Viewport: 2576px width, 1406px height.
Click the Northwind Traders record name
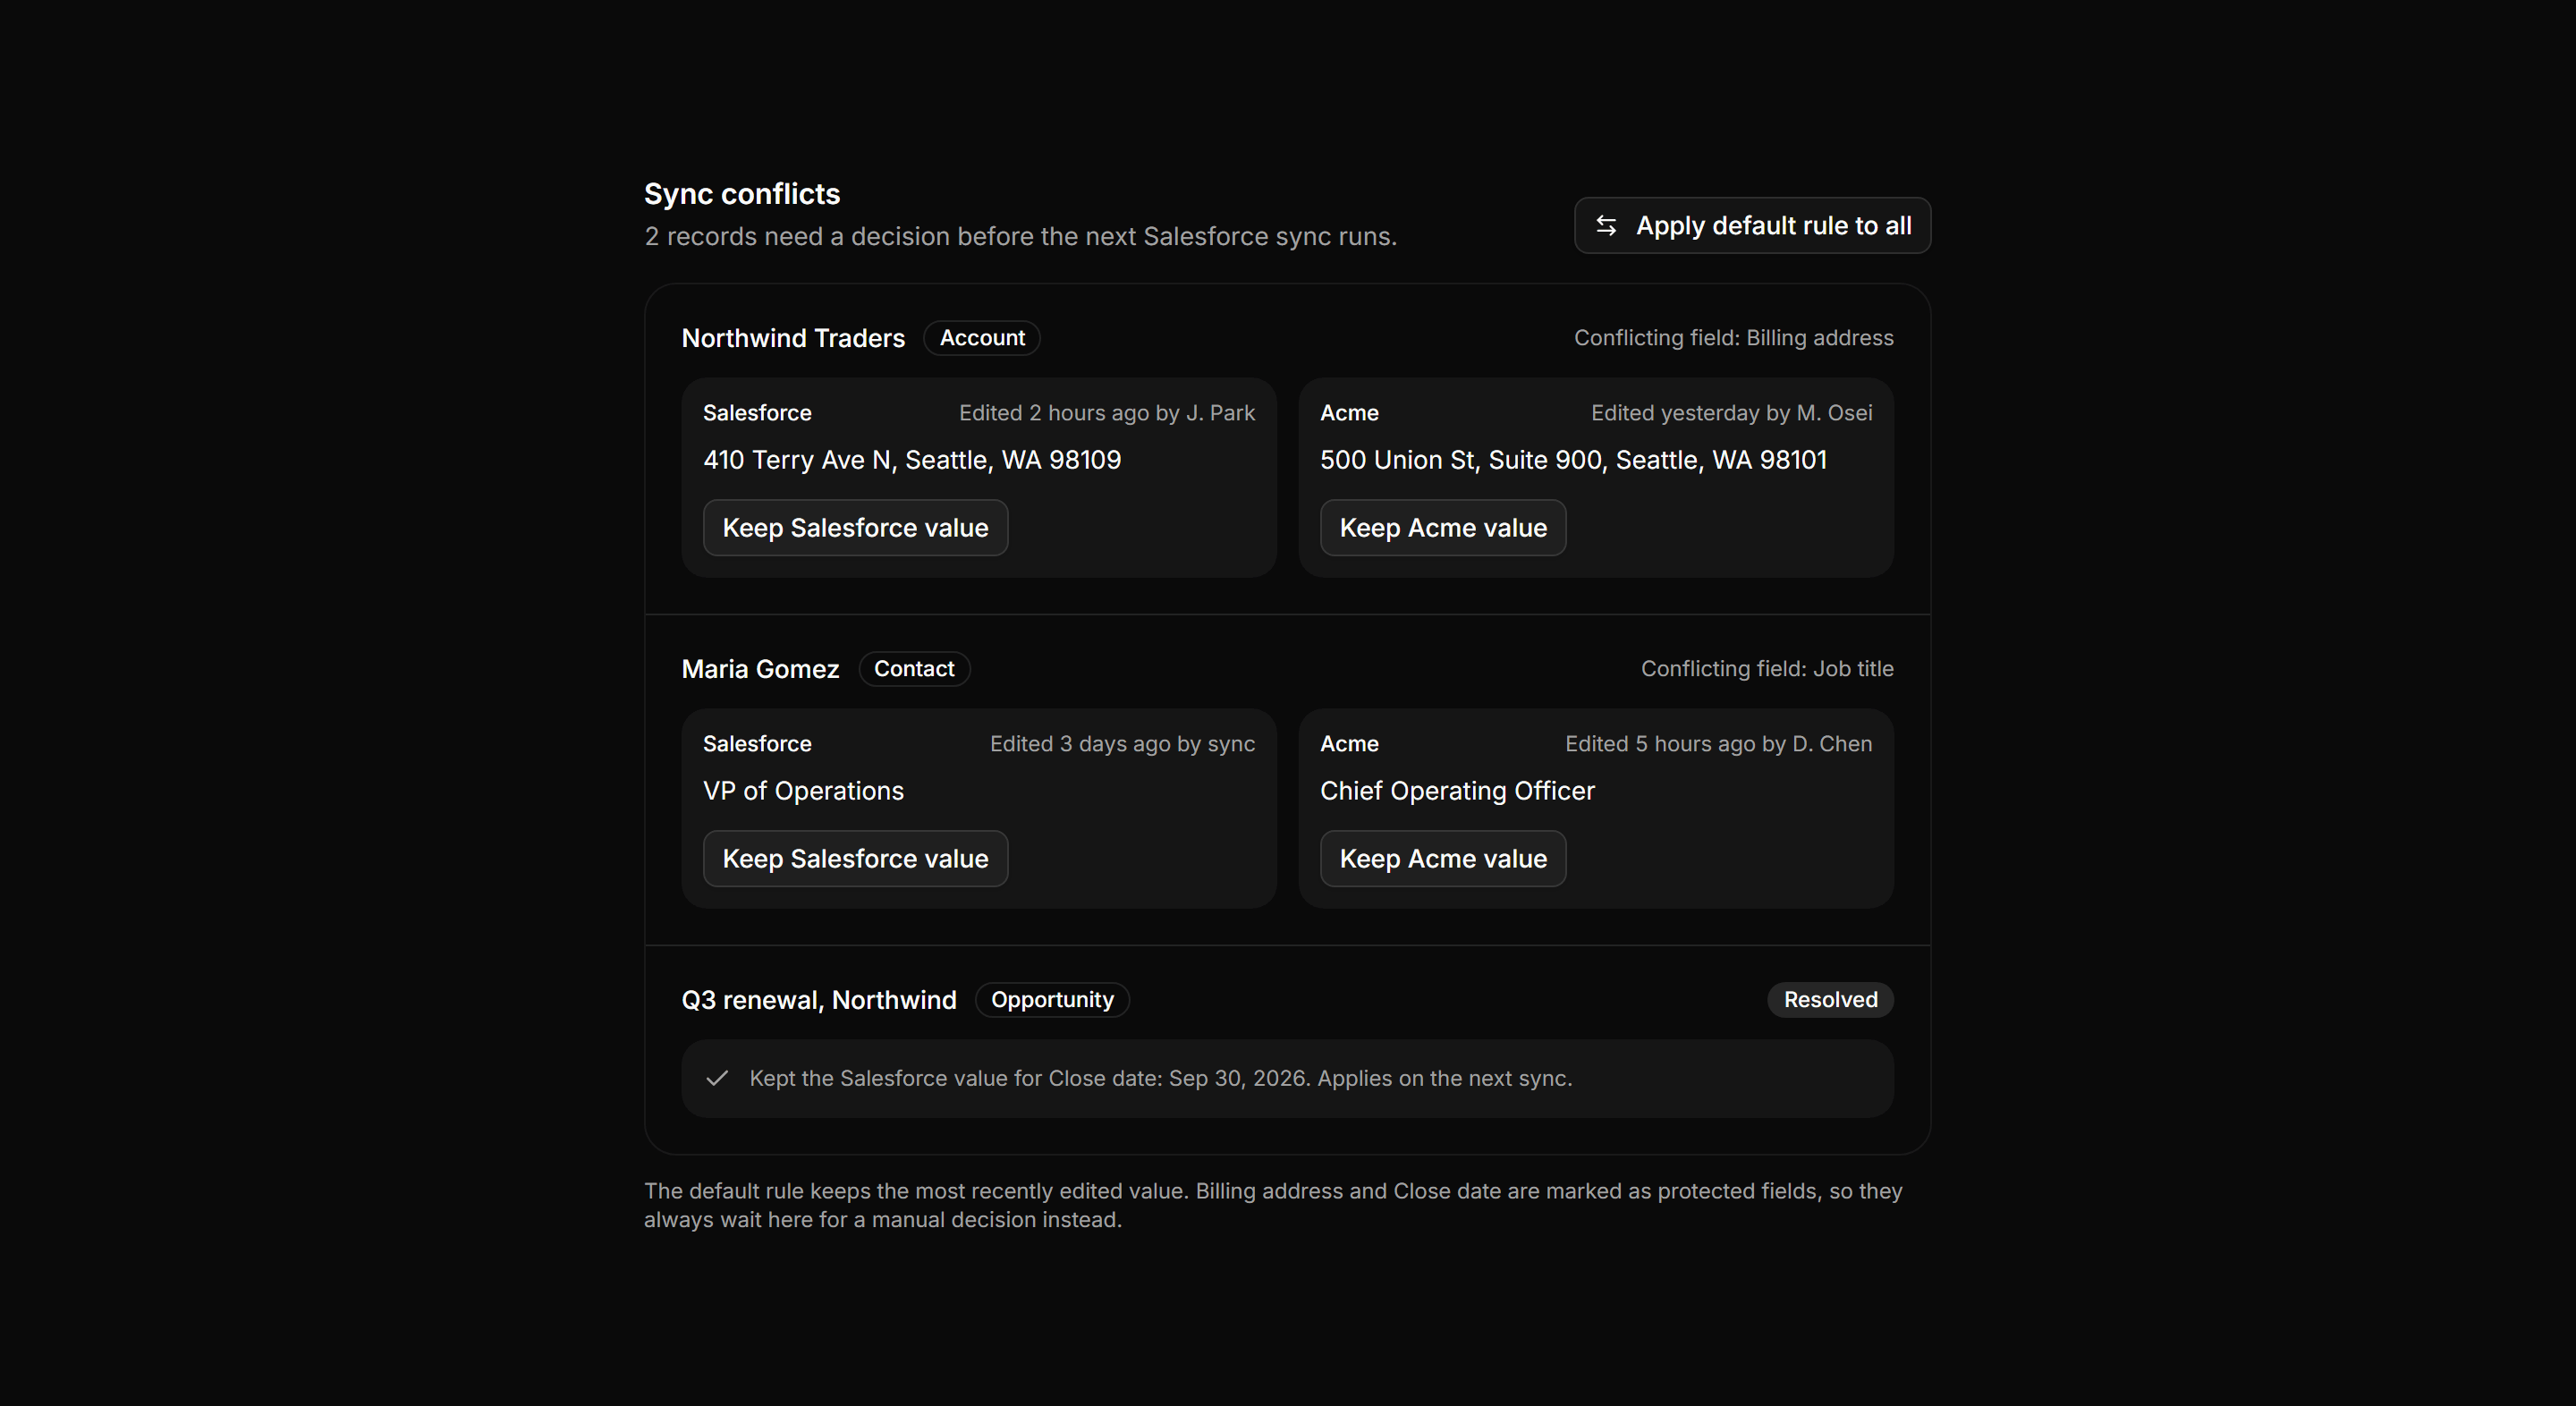click(x=793, y=338)
